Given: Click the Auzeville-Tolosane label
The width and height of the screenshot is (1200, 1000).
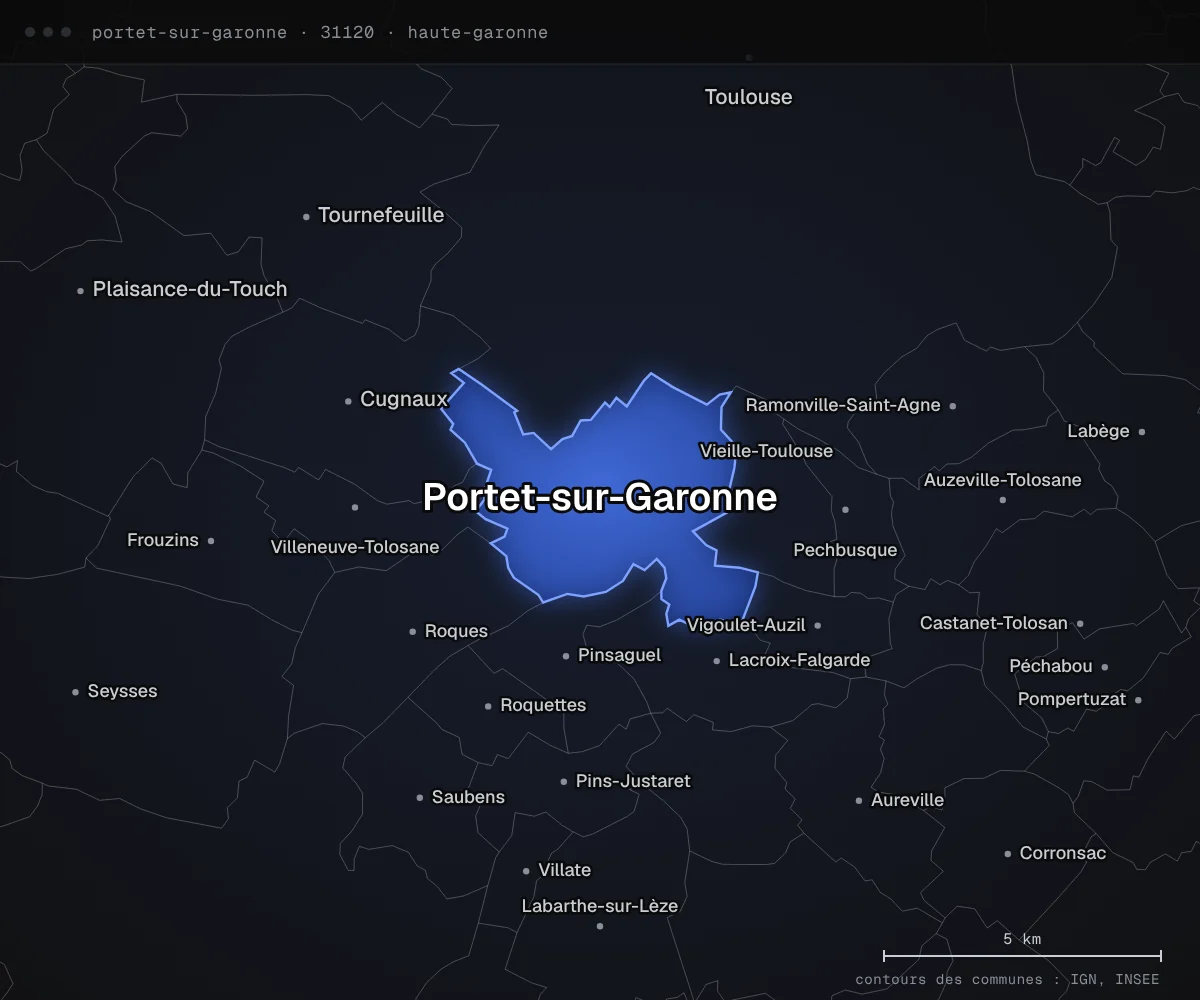Looking at the screenshot, I should tap(1003, 480).
